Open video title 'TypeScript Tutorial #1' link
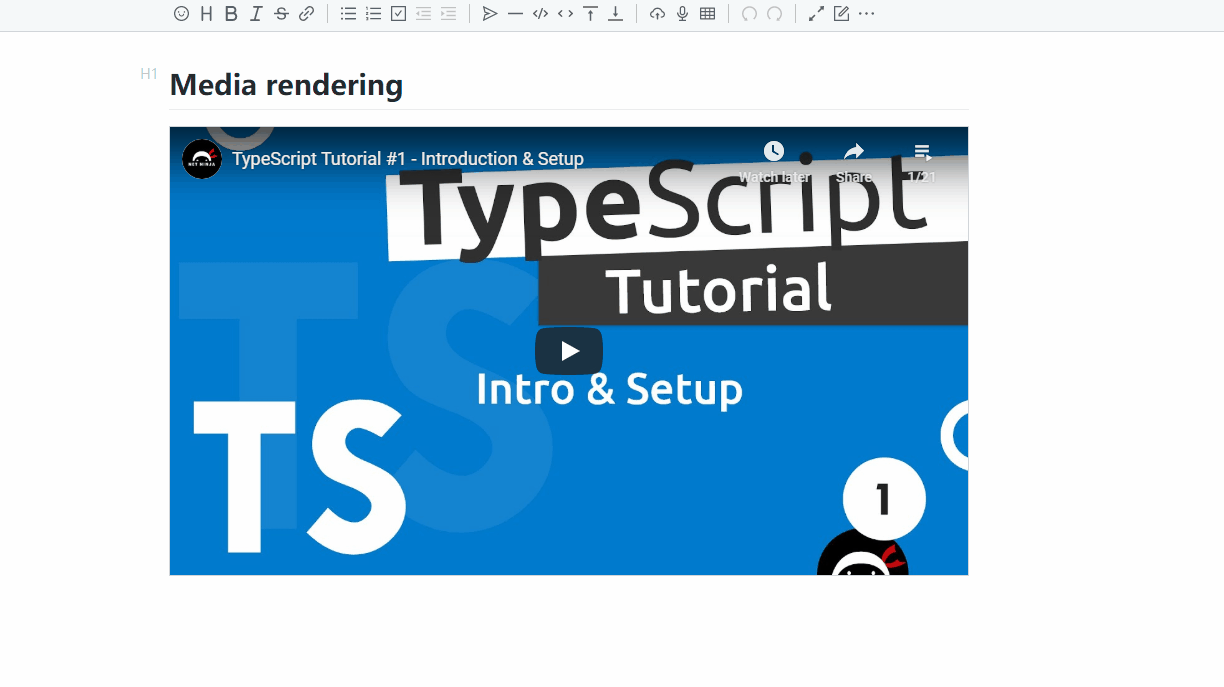 point(408,159)
